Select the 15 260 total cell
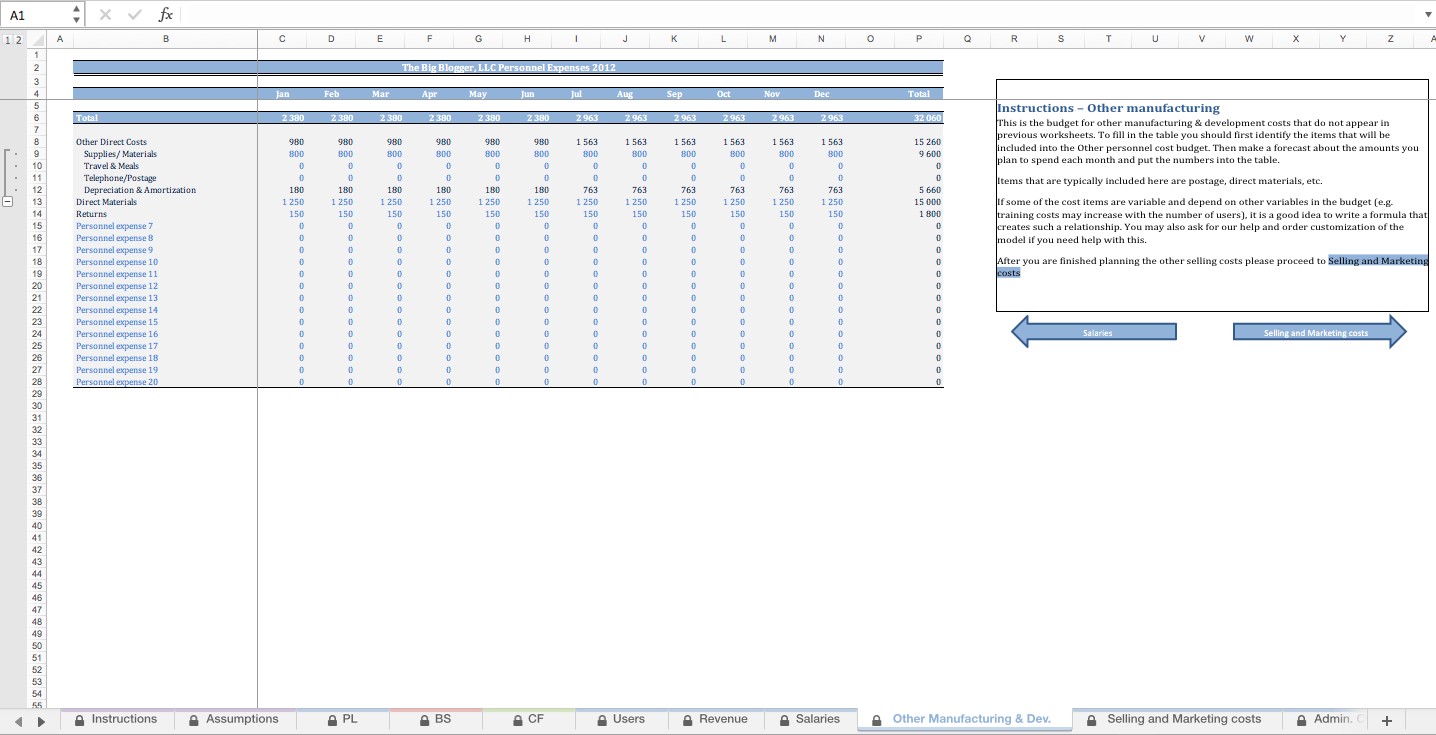The height and width of the screenshot is (735, 1436). click(919, 142)
